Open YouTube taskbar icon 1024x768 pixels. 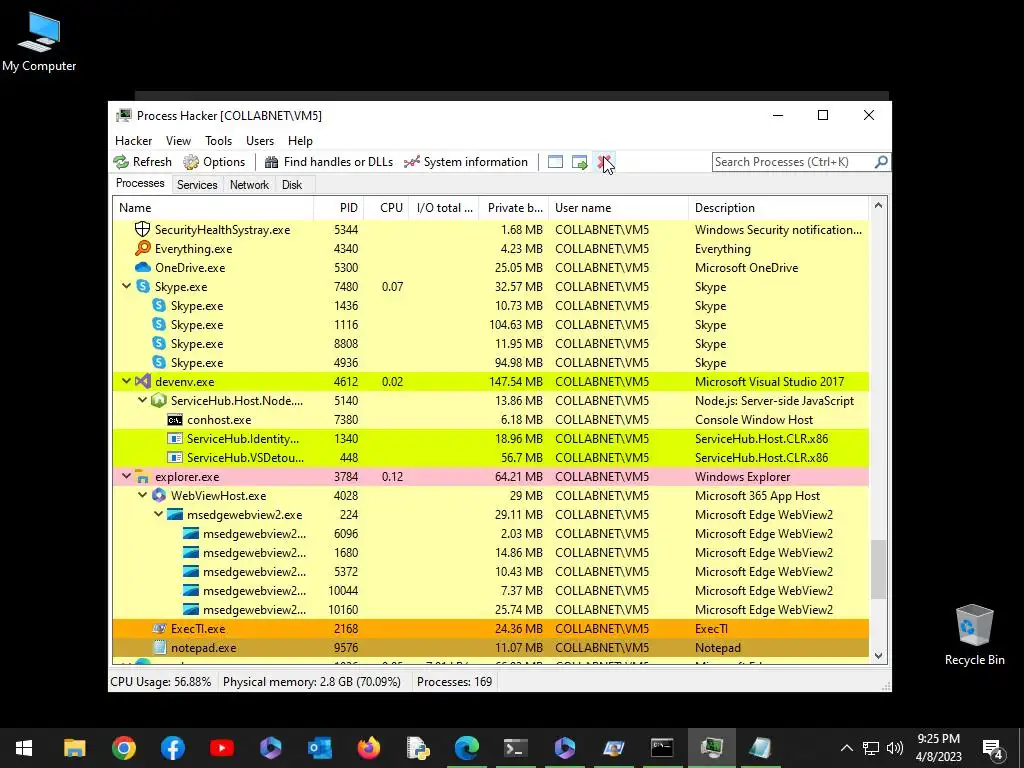pos(222,748)
